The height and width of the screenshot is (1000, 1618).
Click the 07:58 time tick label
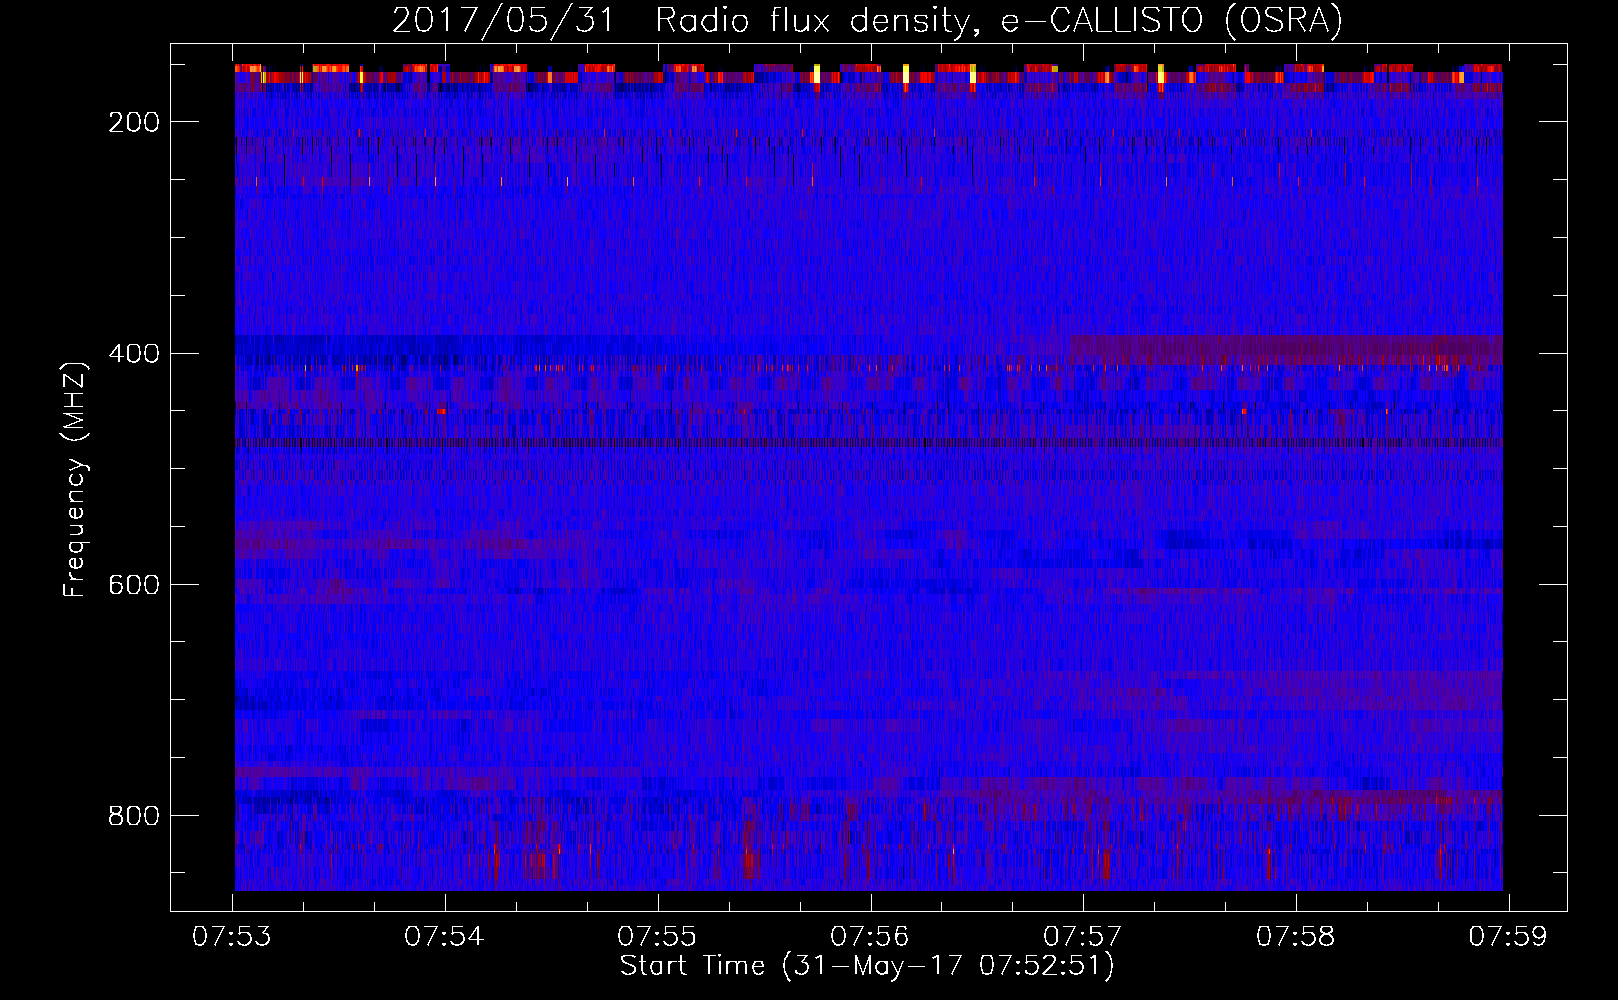(x=1296, y=936)
